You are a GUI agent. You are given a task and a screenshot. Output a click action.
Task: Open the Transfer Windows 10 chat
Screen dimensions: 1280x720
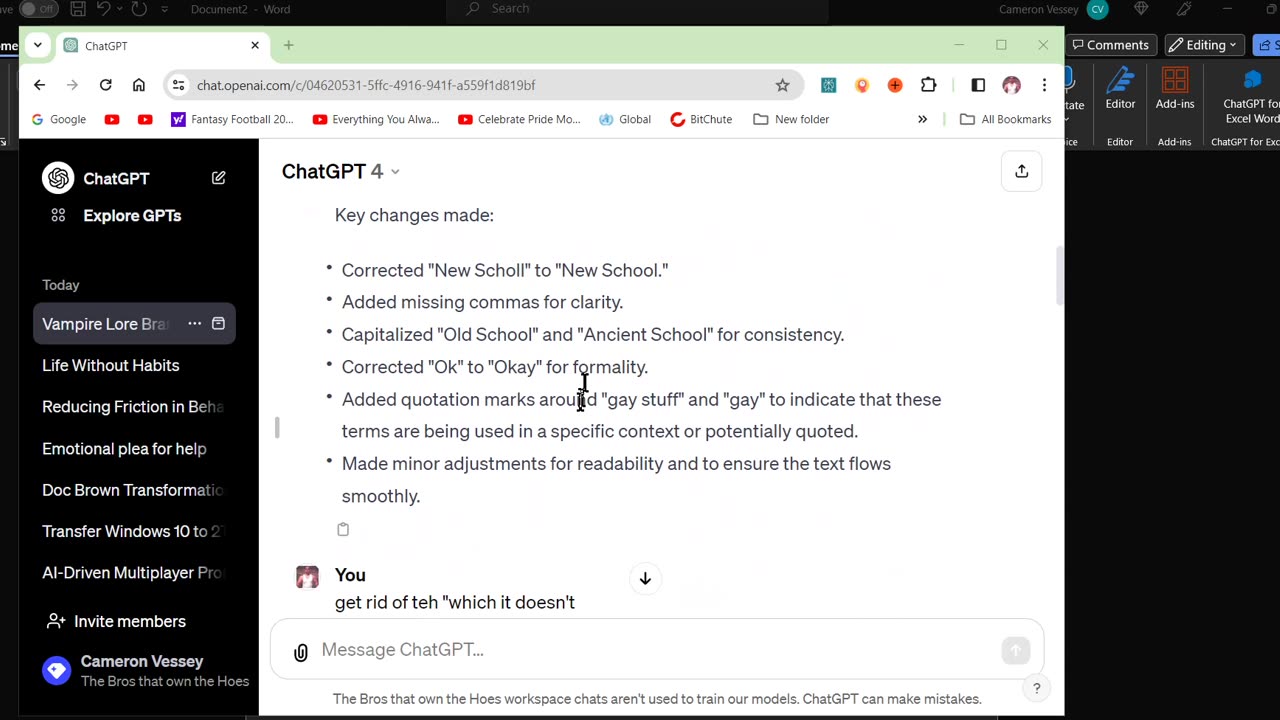(x=134, y=532)
